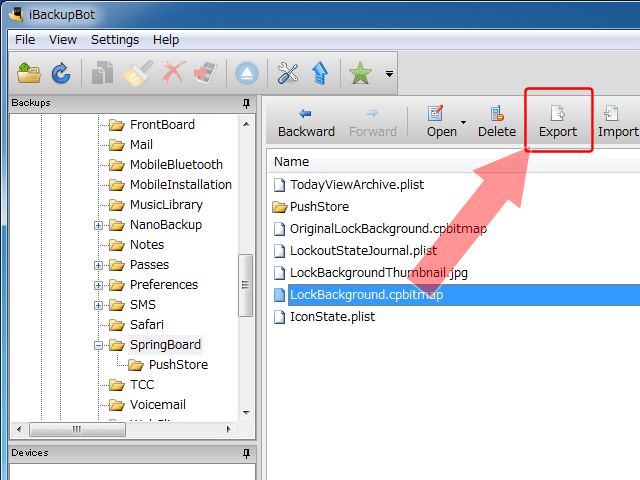Select the NanoBackup folder
Image resolution: width=640 pixels, height=480 pixels.
click(166, 224)
